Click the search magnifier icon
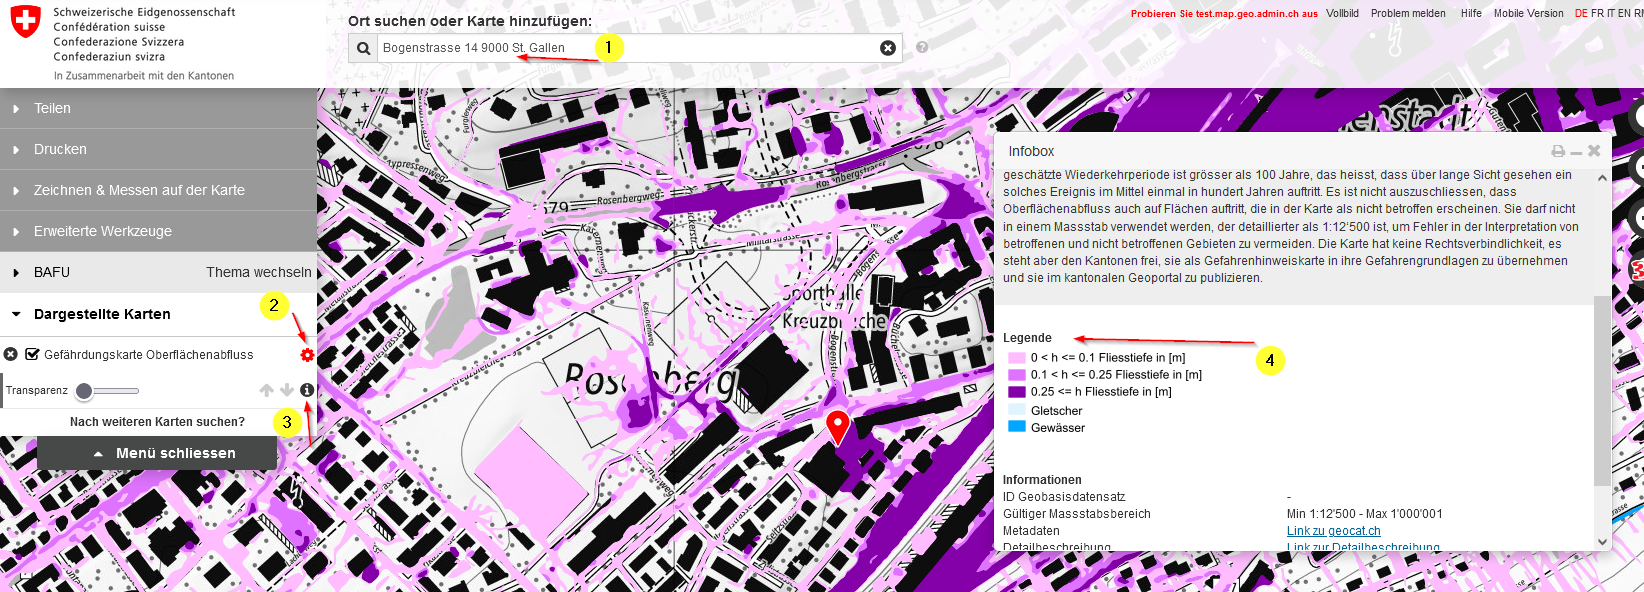Viewport: 1644px width, 592px height. [x=363, y=48]
